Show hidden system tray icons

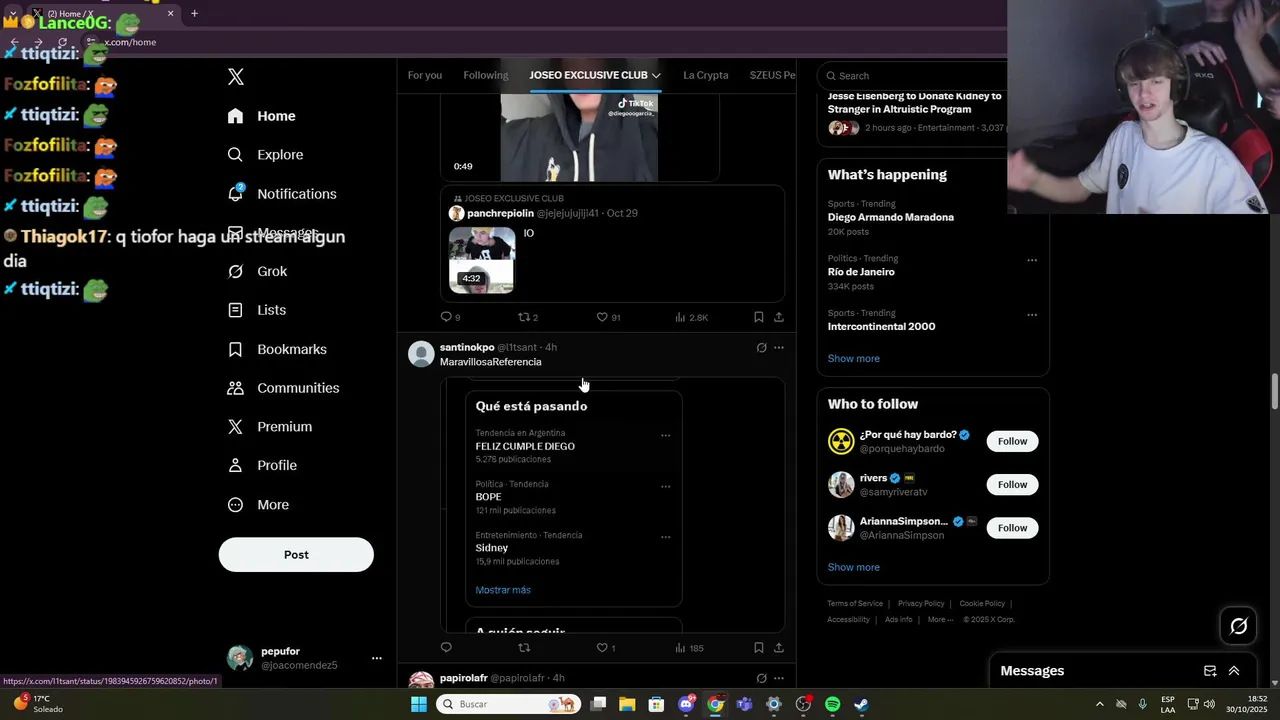1099,704
